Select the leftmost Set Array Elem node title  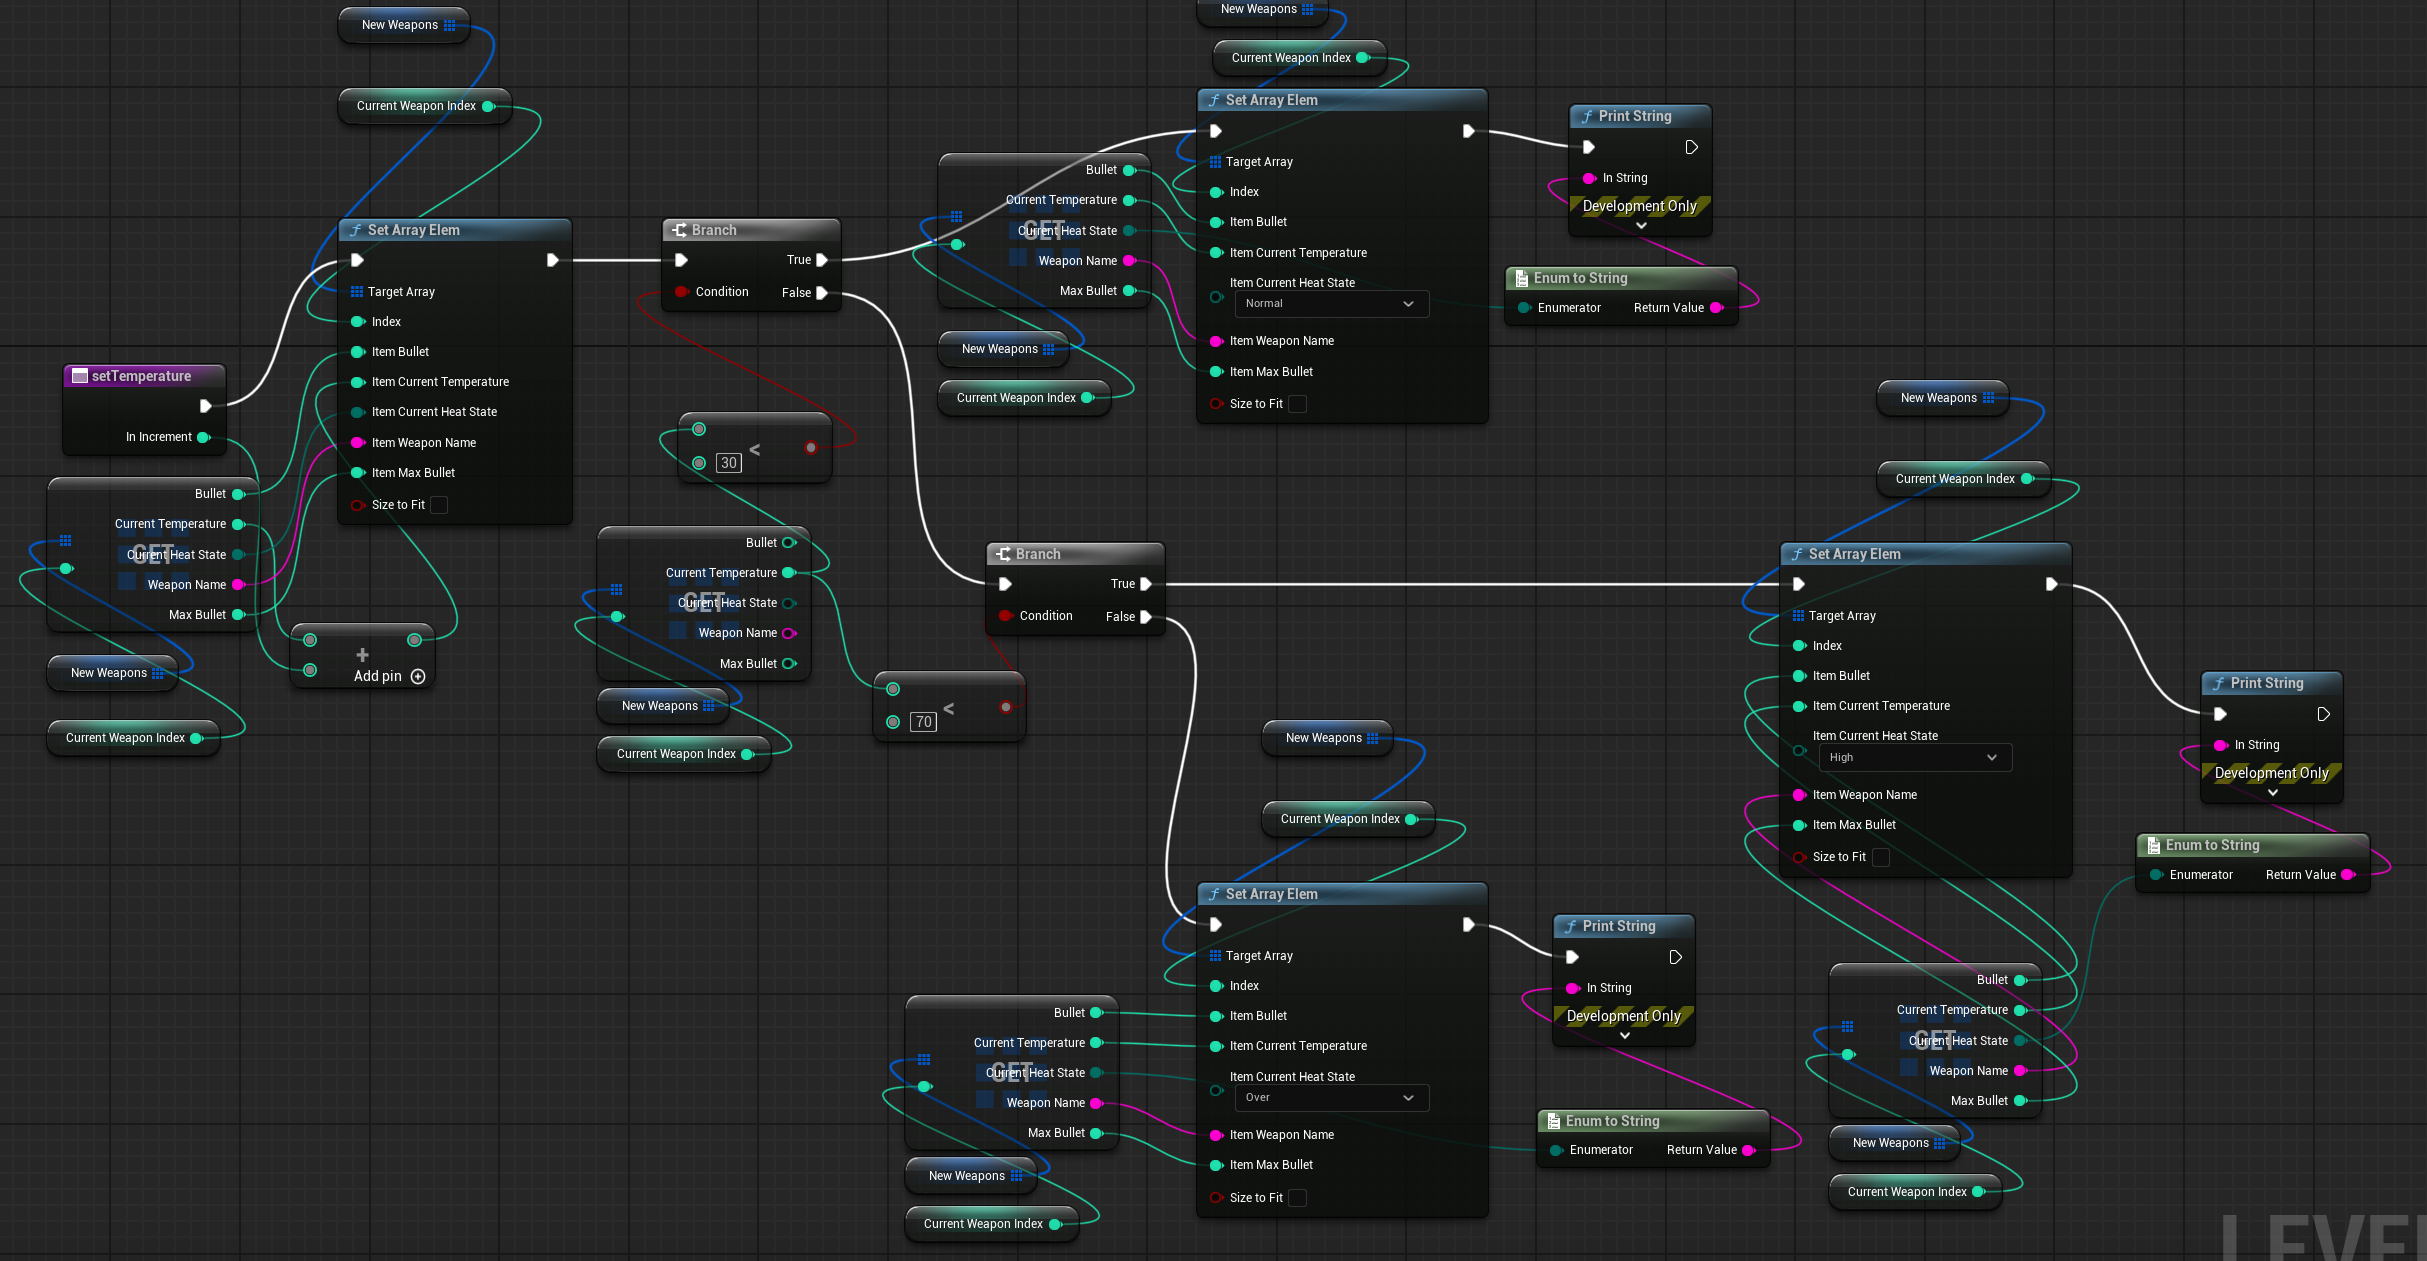click(x=414, y=230)
